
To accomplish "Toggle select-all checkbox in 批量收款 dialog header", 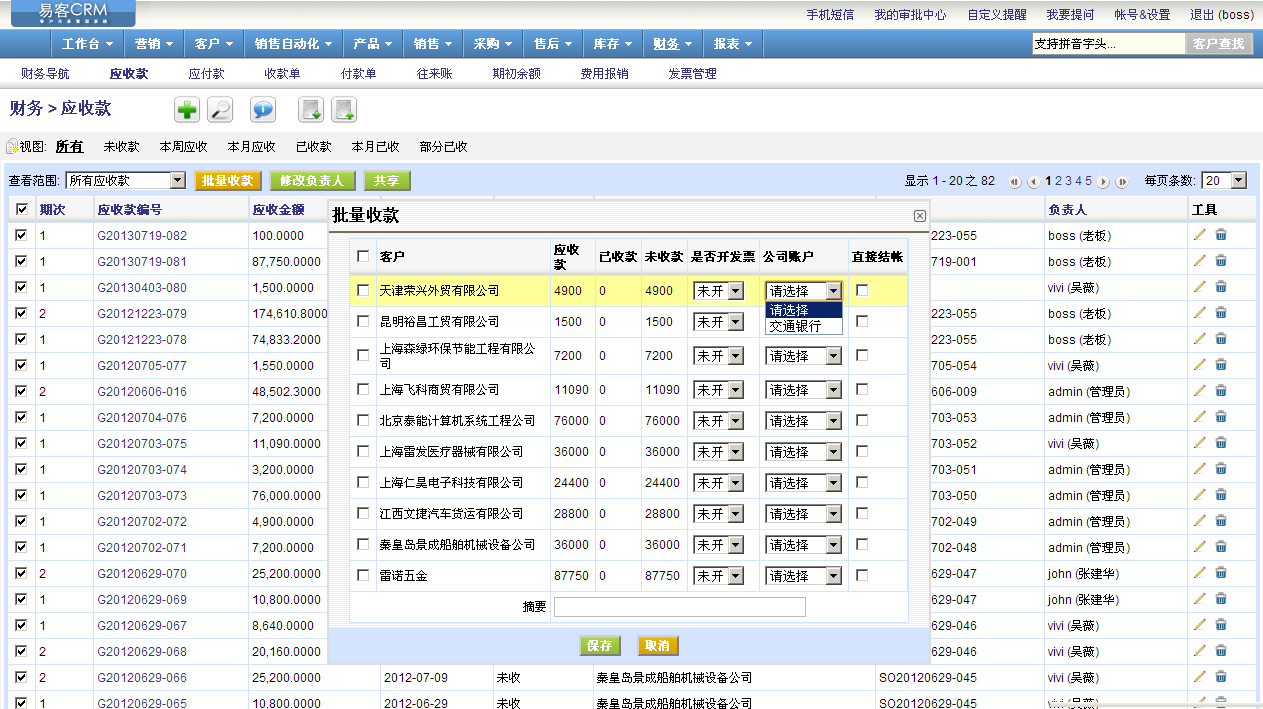I will [x=364, y=257].
